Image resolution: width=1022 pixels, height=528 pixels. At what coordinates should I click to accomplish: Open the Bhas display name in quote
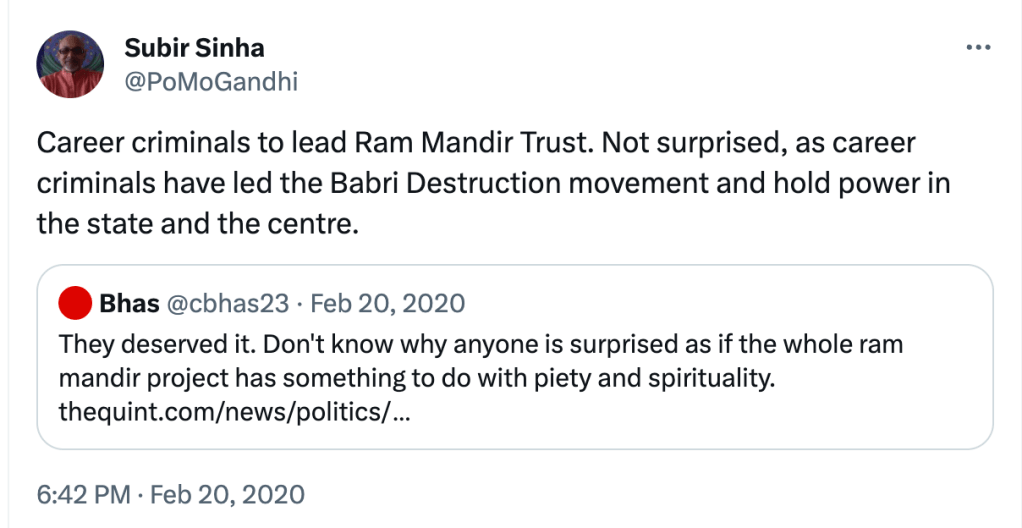coord(130,302)
